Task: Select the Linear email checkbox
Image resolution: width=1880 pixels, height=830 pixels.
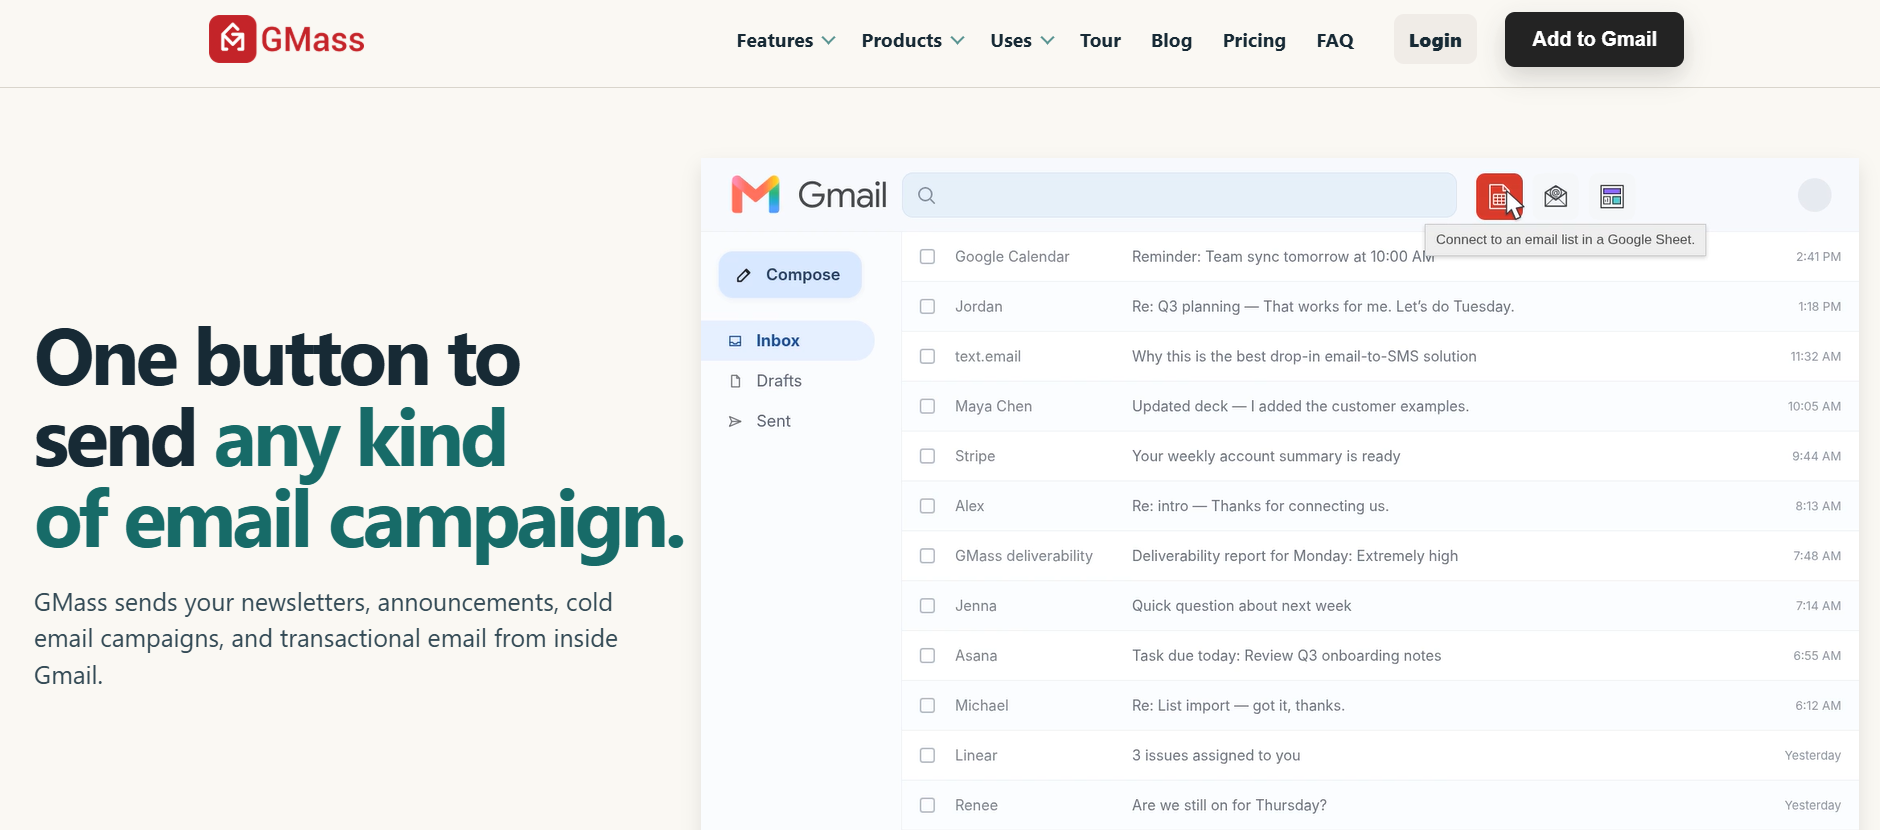Action: (x=927, y=756)
